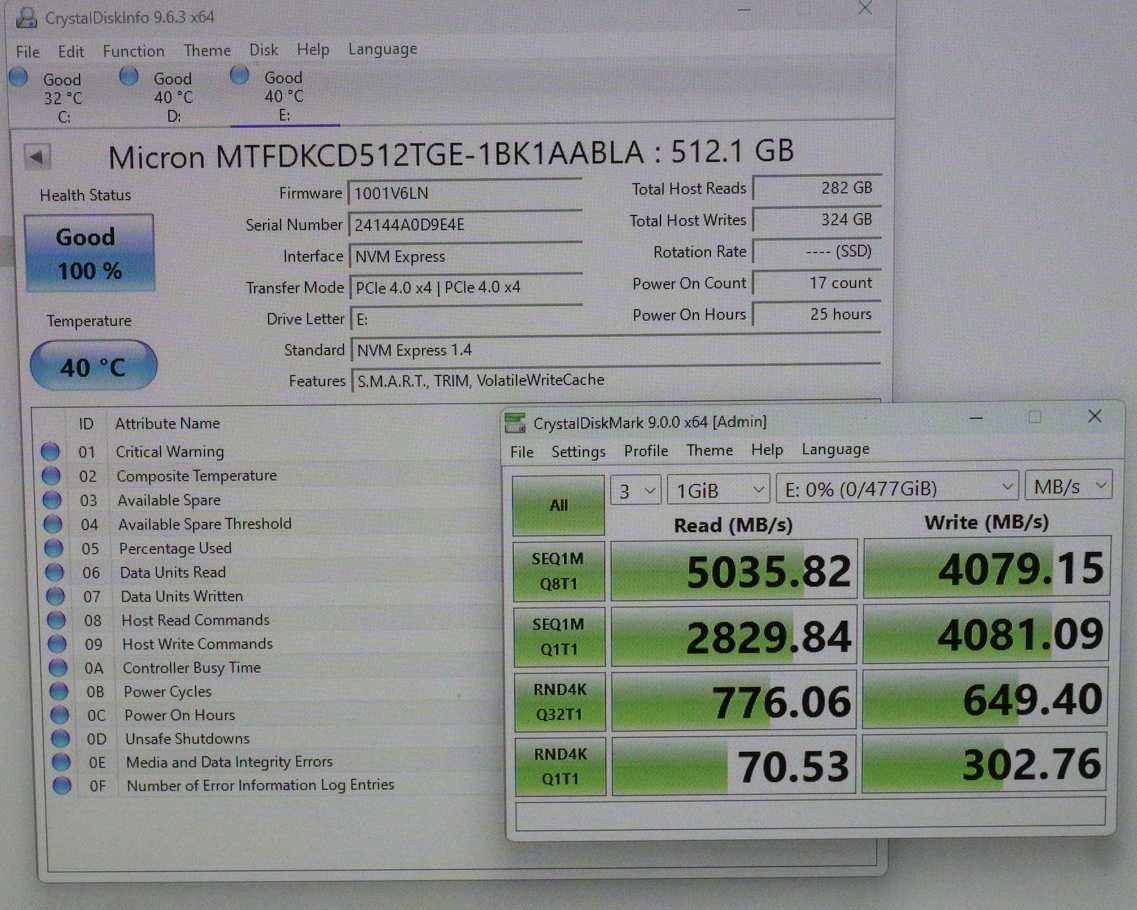Screen dimensions: 1137x910
Task: Run the SEQ1M Q8T1 test button
Action: tap(558, 571)
